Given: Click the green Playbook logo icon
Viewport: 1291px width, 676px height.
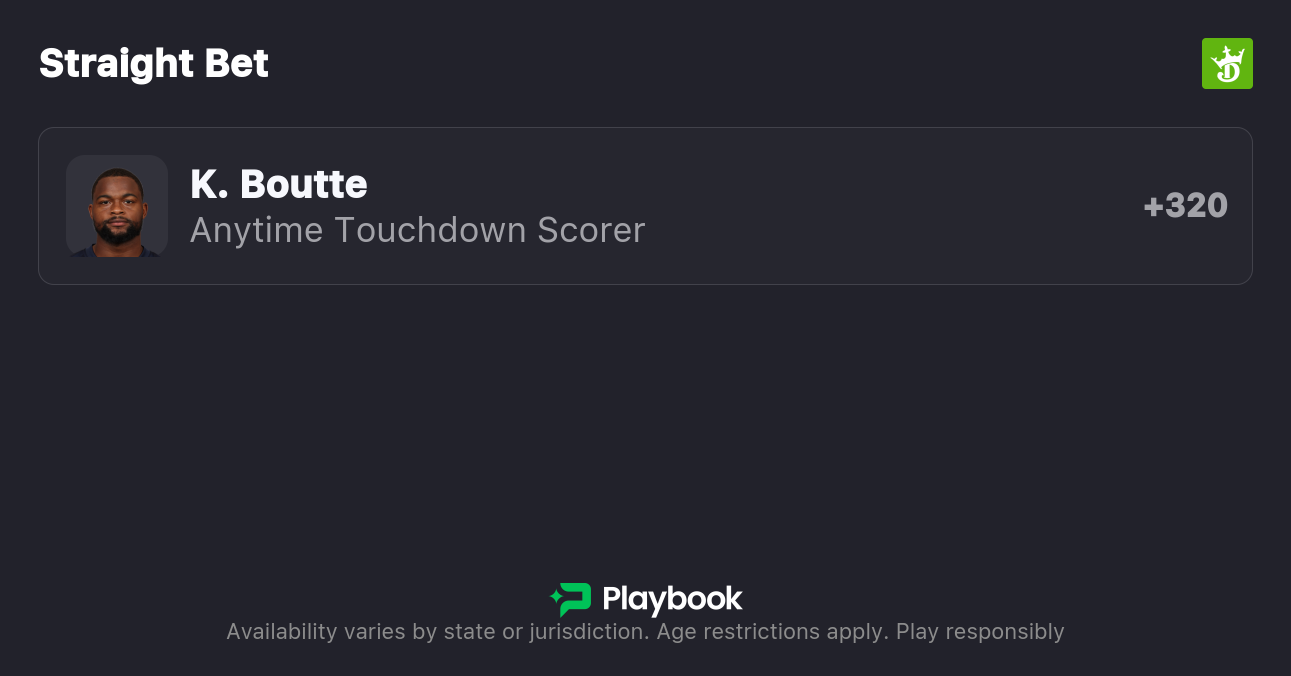Looking at the screenshot, I should coord(574,599).
